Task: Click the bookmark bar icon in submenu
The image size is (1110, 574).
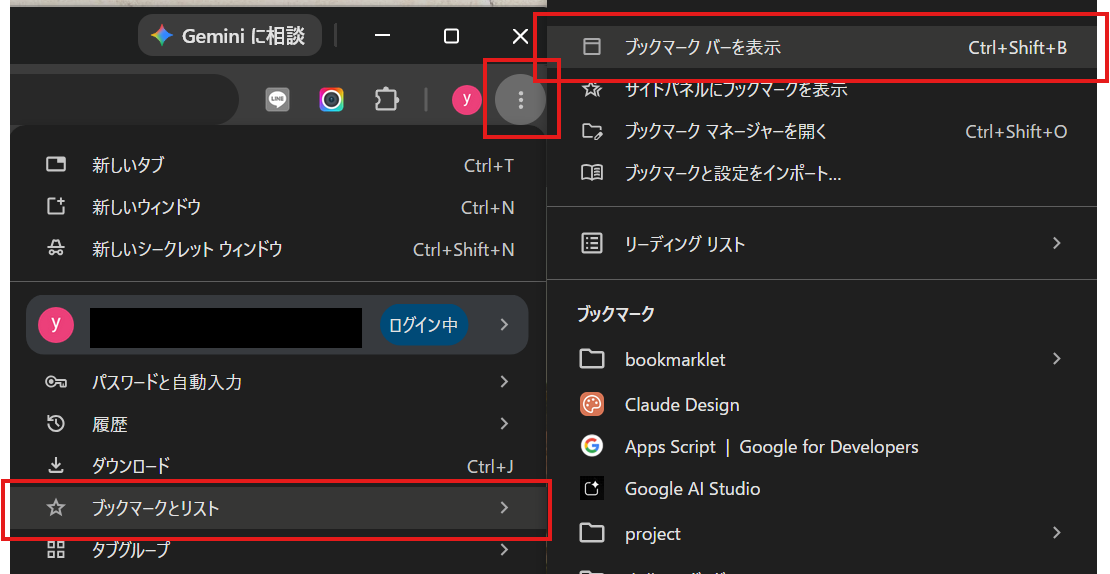Action: coord(591,47)
